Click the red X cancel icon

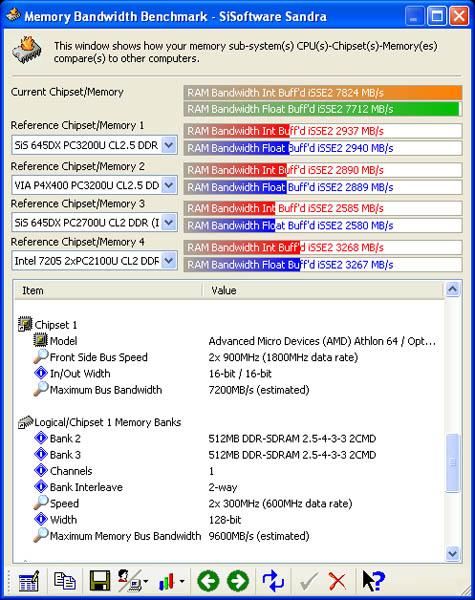pyautogui.click(x=337, y=582)
